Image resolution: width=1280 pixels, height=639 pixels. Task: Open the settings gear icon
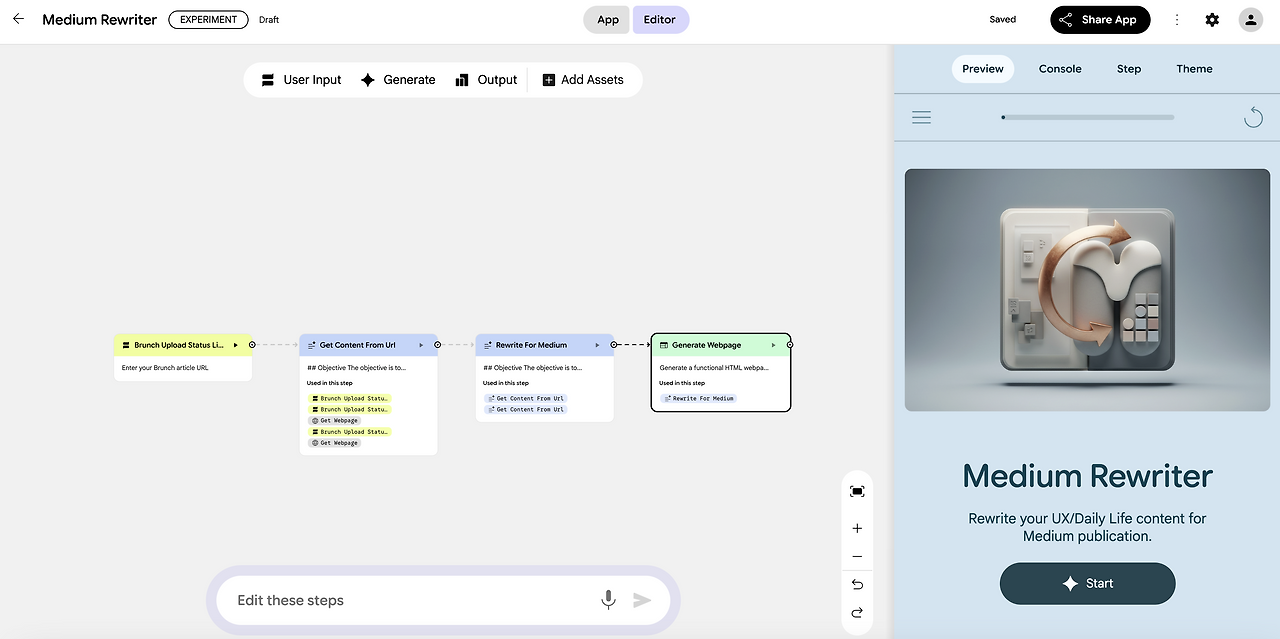[x=1212, y=20]
